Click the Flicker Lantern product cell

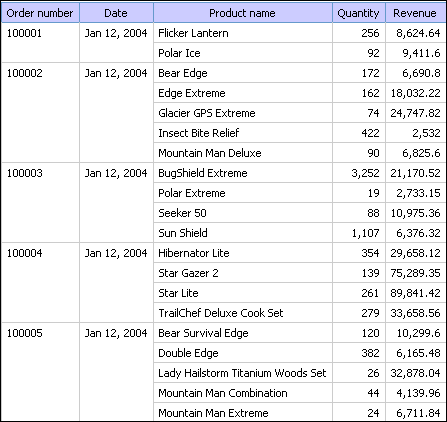pos(243,33)
